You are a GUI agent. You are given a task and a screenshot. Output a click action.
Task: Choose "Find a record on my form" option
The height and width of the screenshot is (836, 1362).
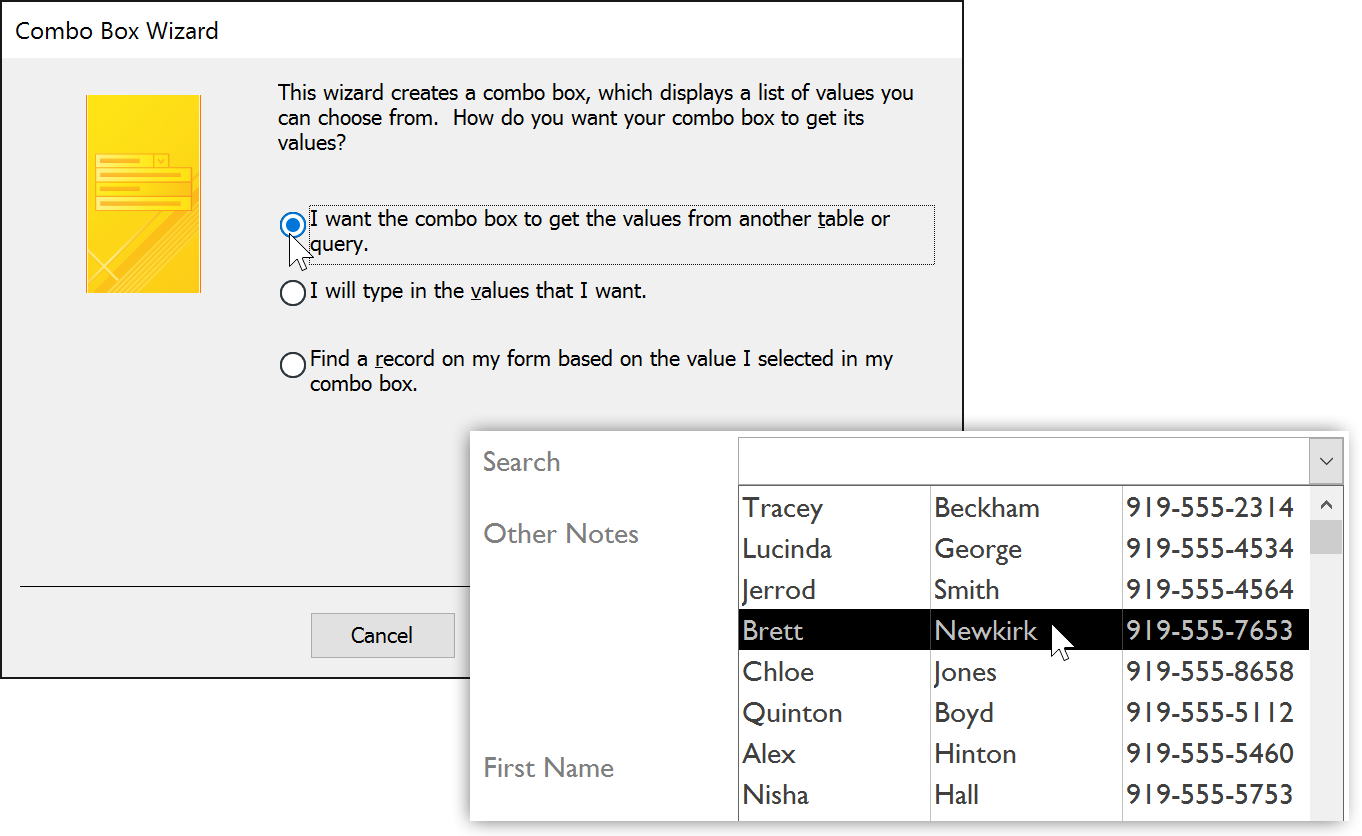(x=292, y=365)
